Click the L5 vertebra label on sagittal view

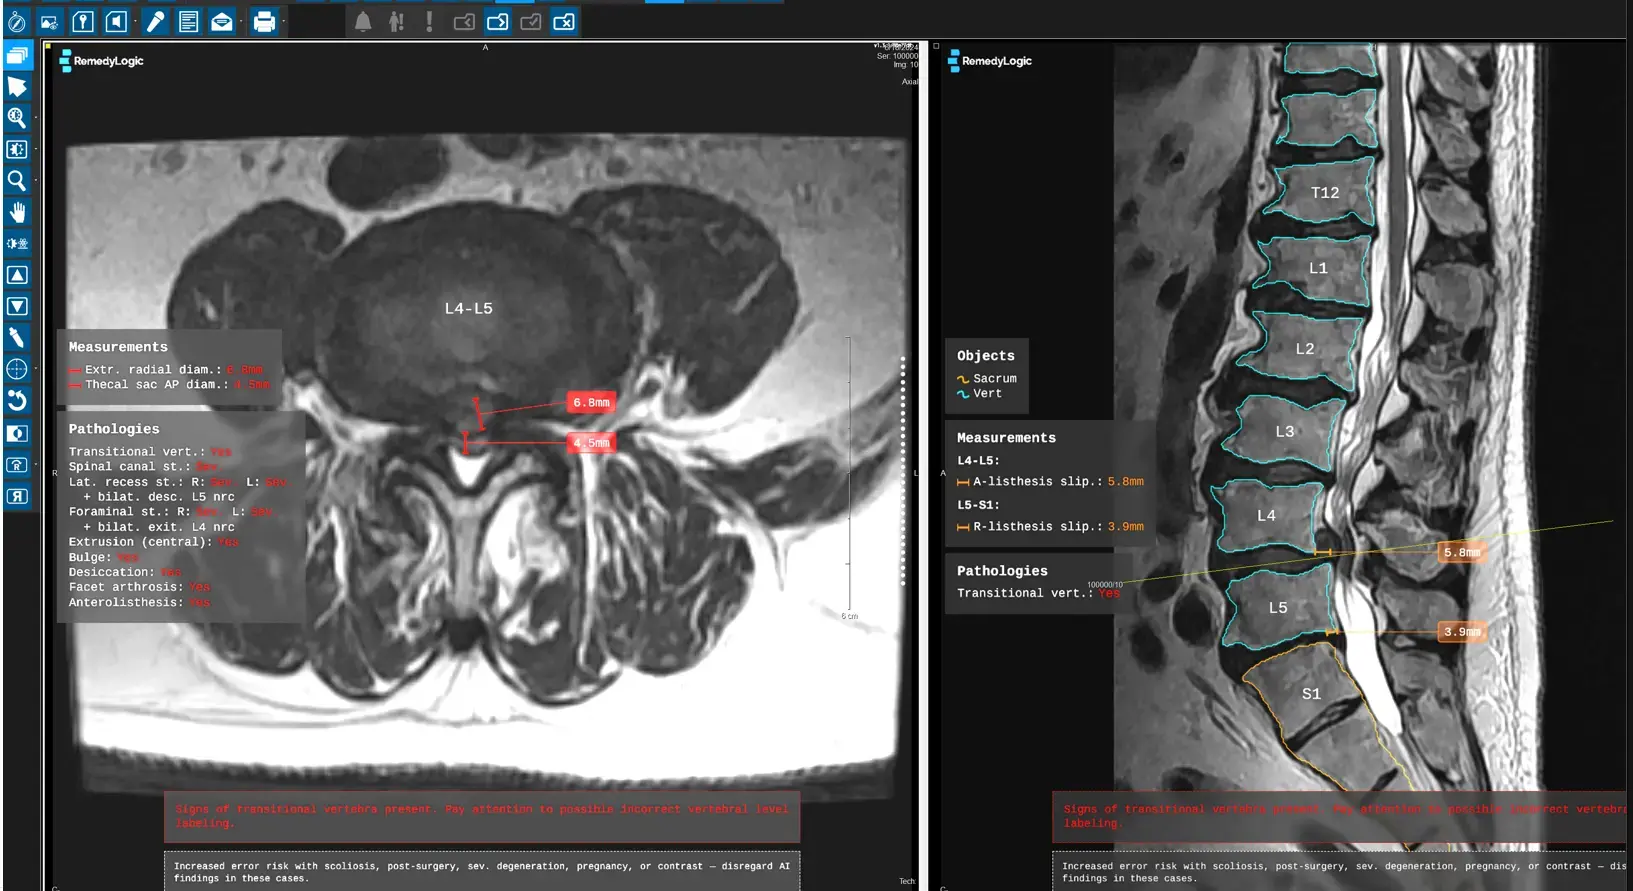tap(1278, 607)
